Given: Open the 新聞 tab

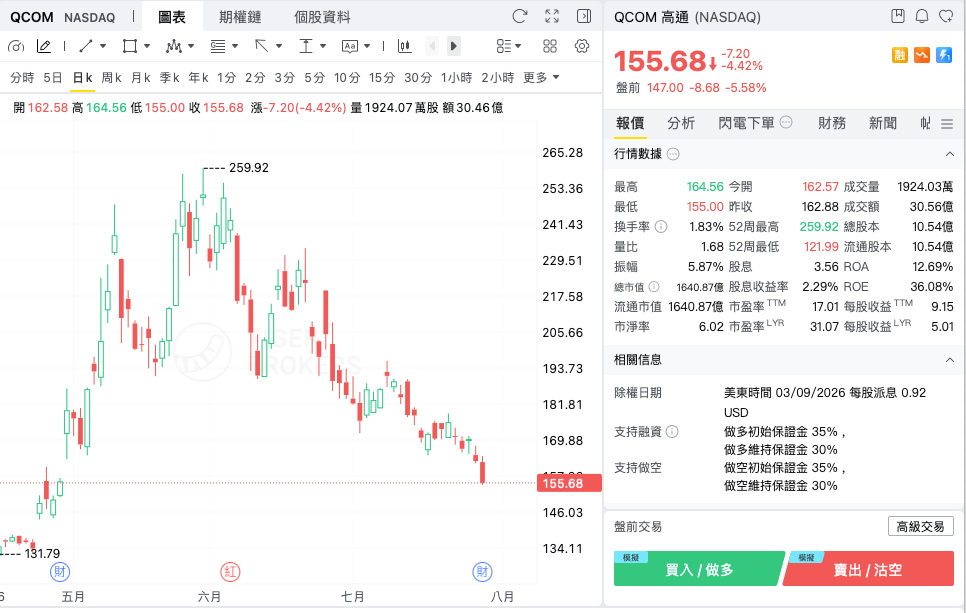Looking at the screenshot, I should point(882,123).
